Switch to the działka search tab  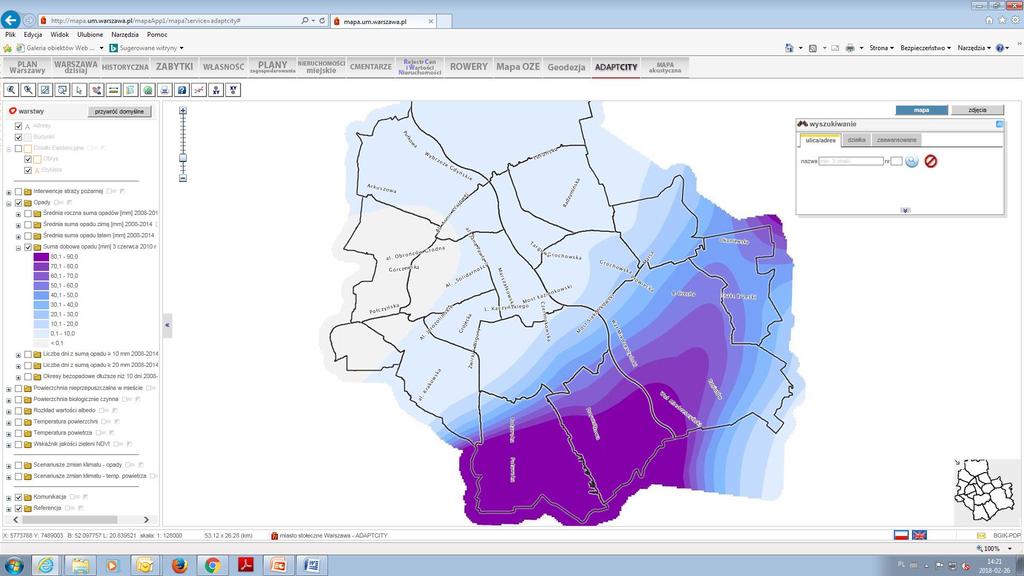[856, 140]
